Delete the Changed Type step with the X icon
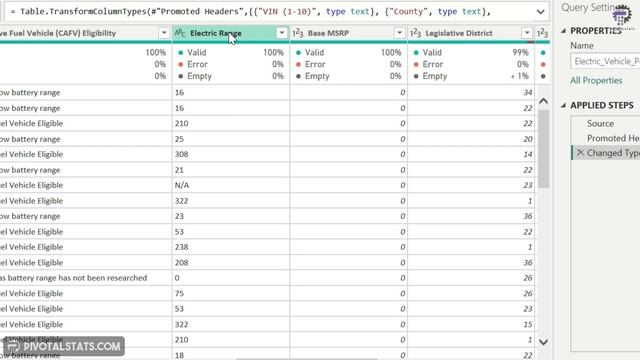Viewport: 640px width, 360px height. coord(580,153)
